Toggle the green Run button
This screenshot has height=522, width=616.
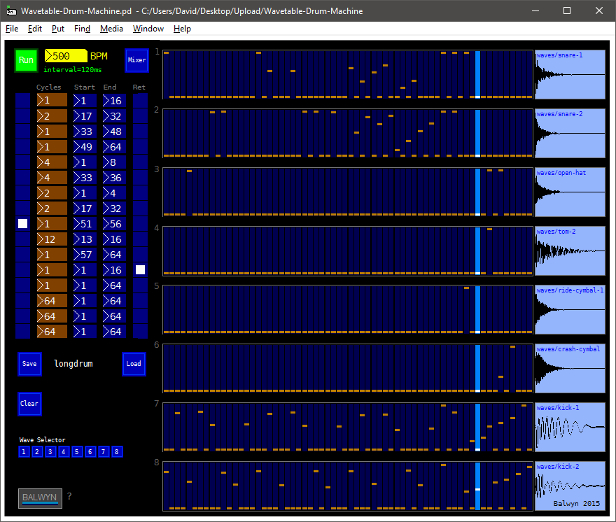(x=26, y=60)
